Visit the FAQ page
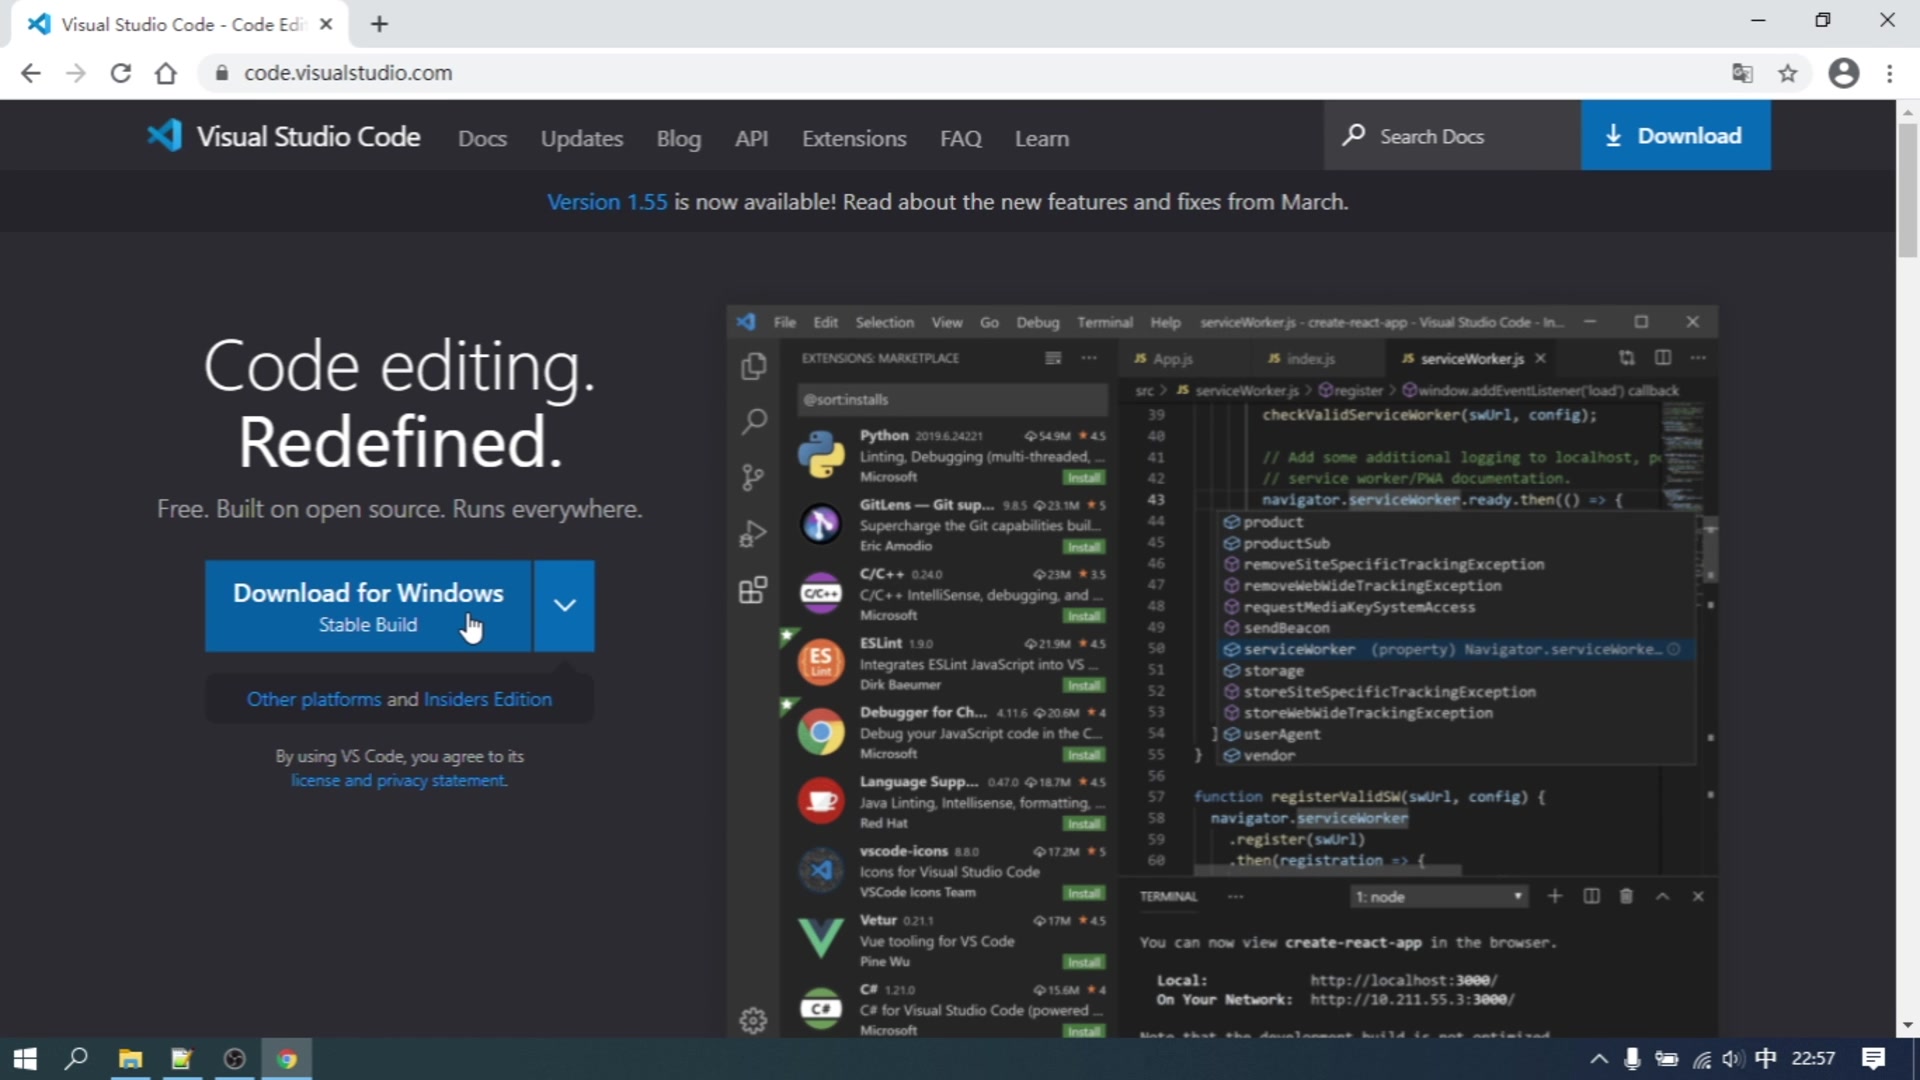Image resolution: width=1920 pixels, height=1080 pixels. (x=961, y=138)
